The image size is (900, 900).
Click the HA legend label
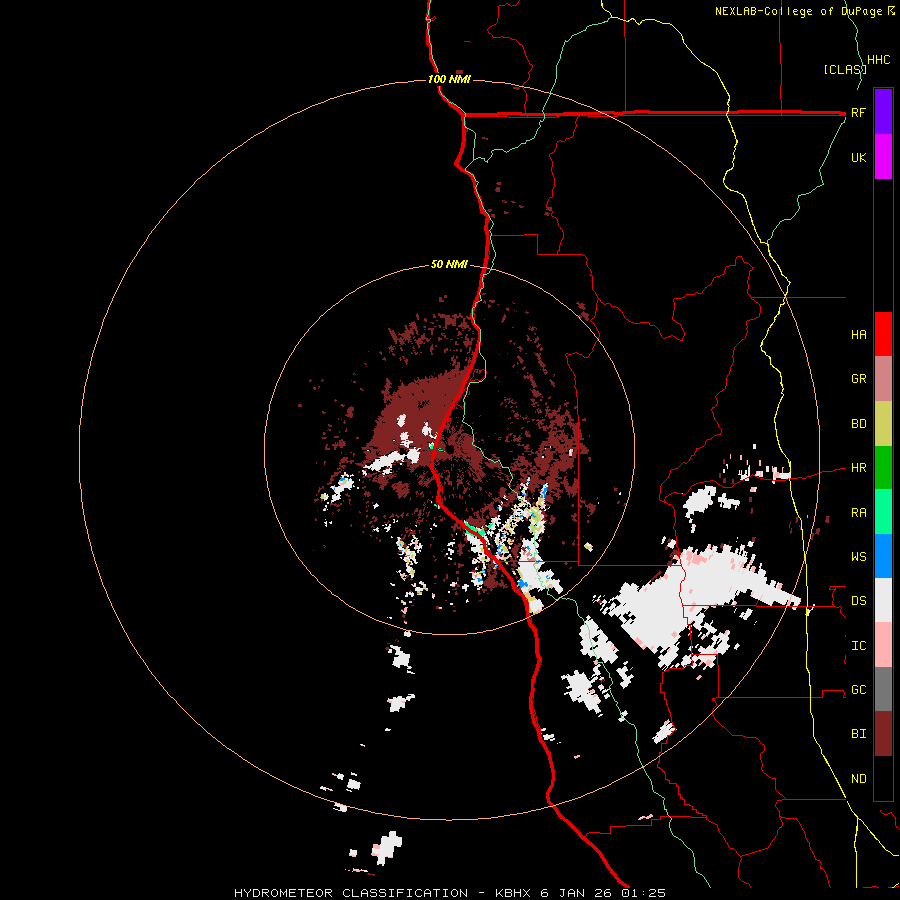[858, 335]
